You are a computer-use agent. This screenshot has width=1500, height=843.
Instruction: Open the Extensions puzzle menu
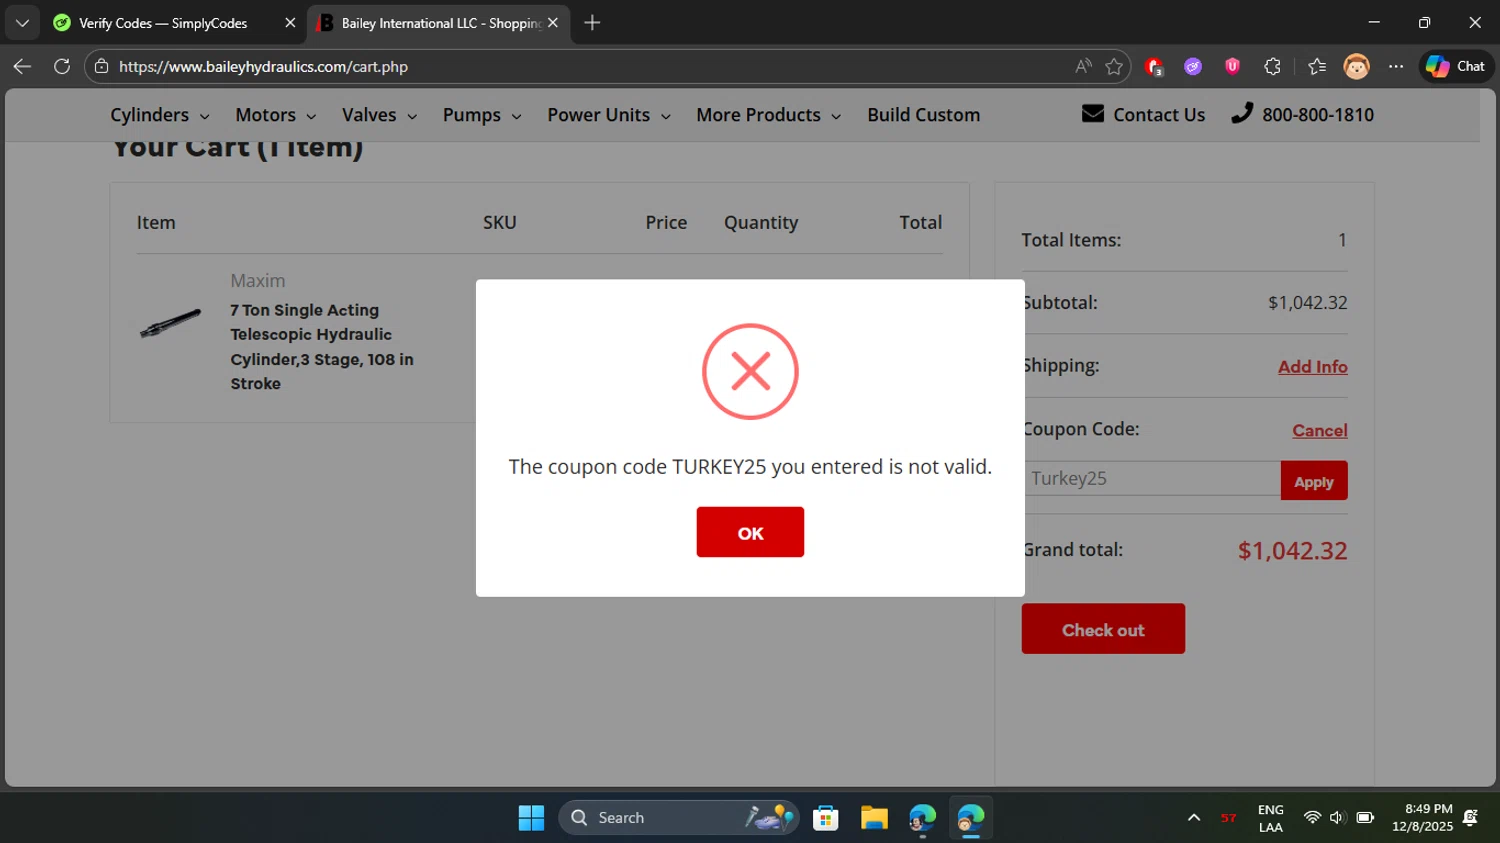(1272, 66)
